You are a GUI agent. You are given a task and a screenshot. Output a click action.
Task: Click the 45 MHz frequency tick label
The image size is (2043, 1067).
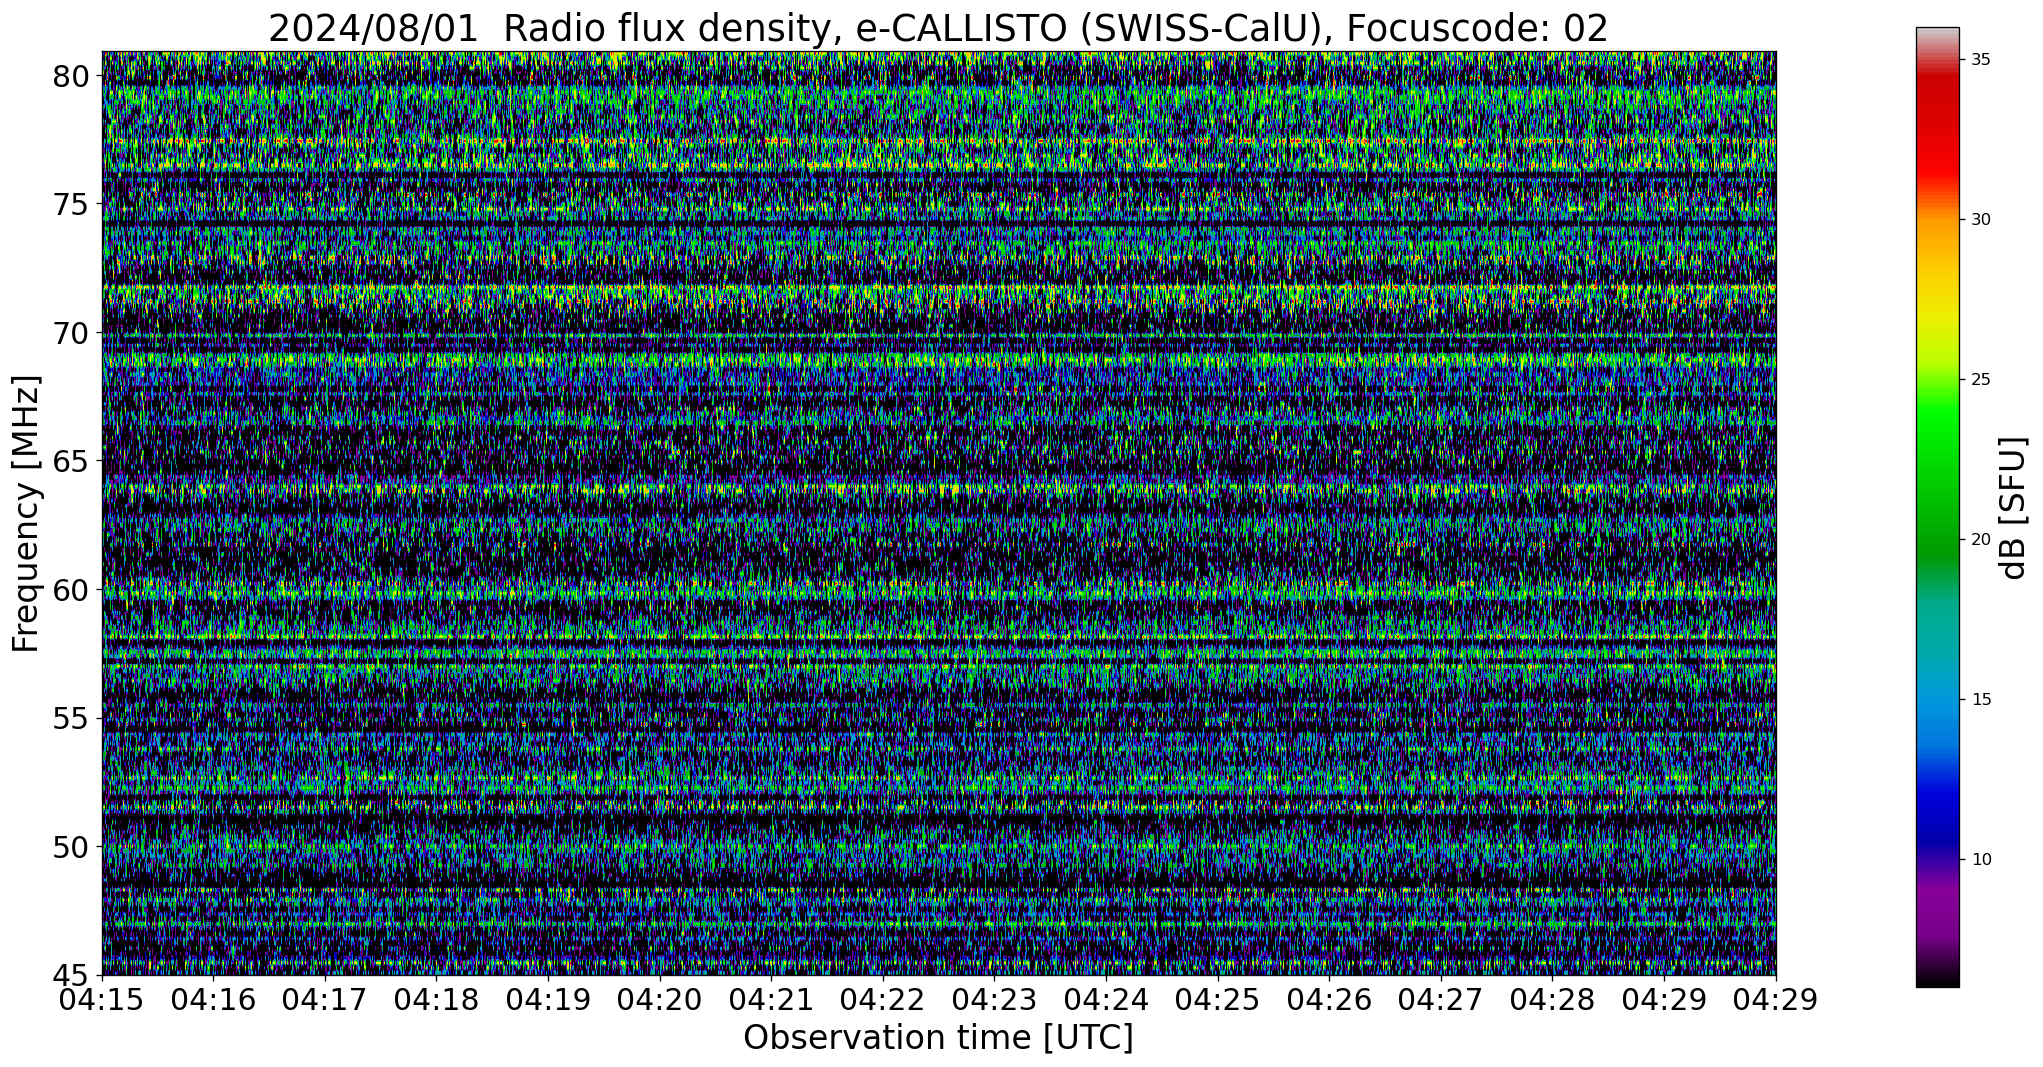pos(71,975)
